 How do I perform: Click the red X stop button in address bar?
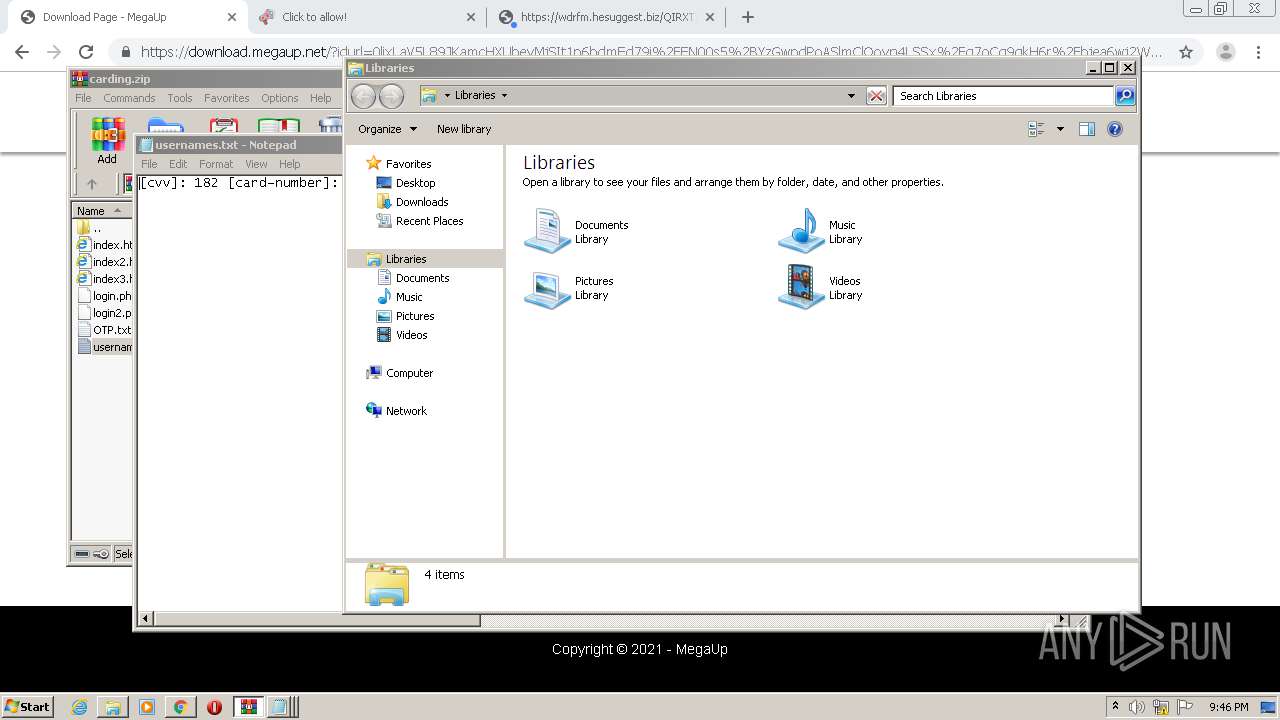point(876,96)
